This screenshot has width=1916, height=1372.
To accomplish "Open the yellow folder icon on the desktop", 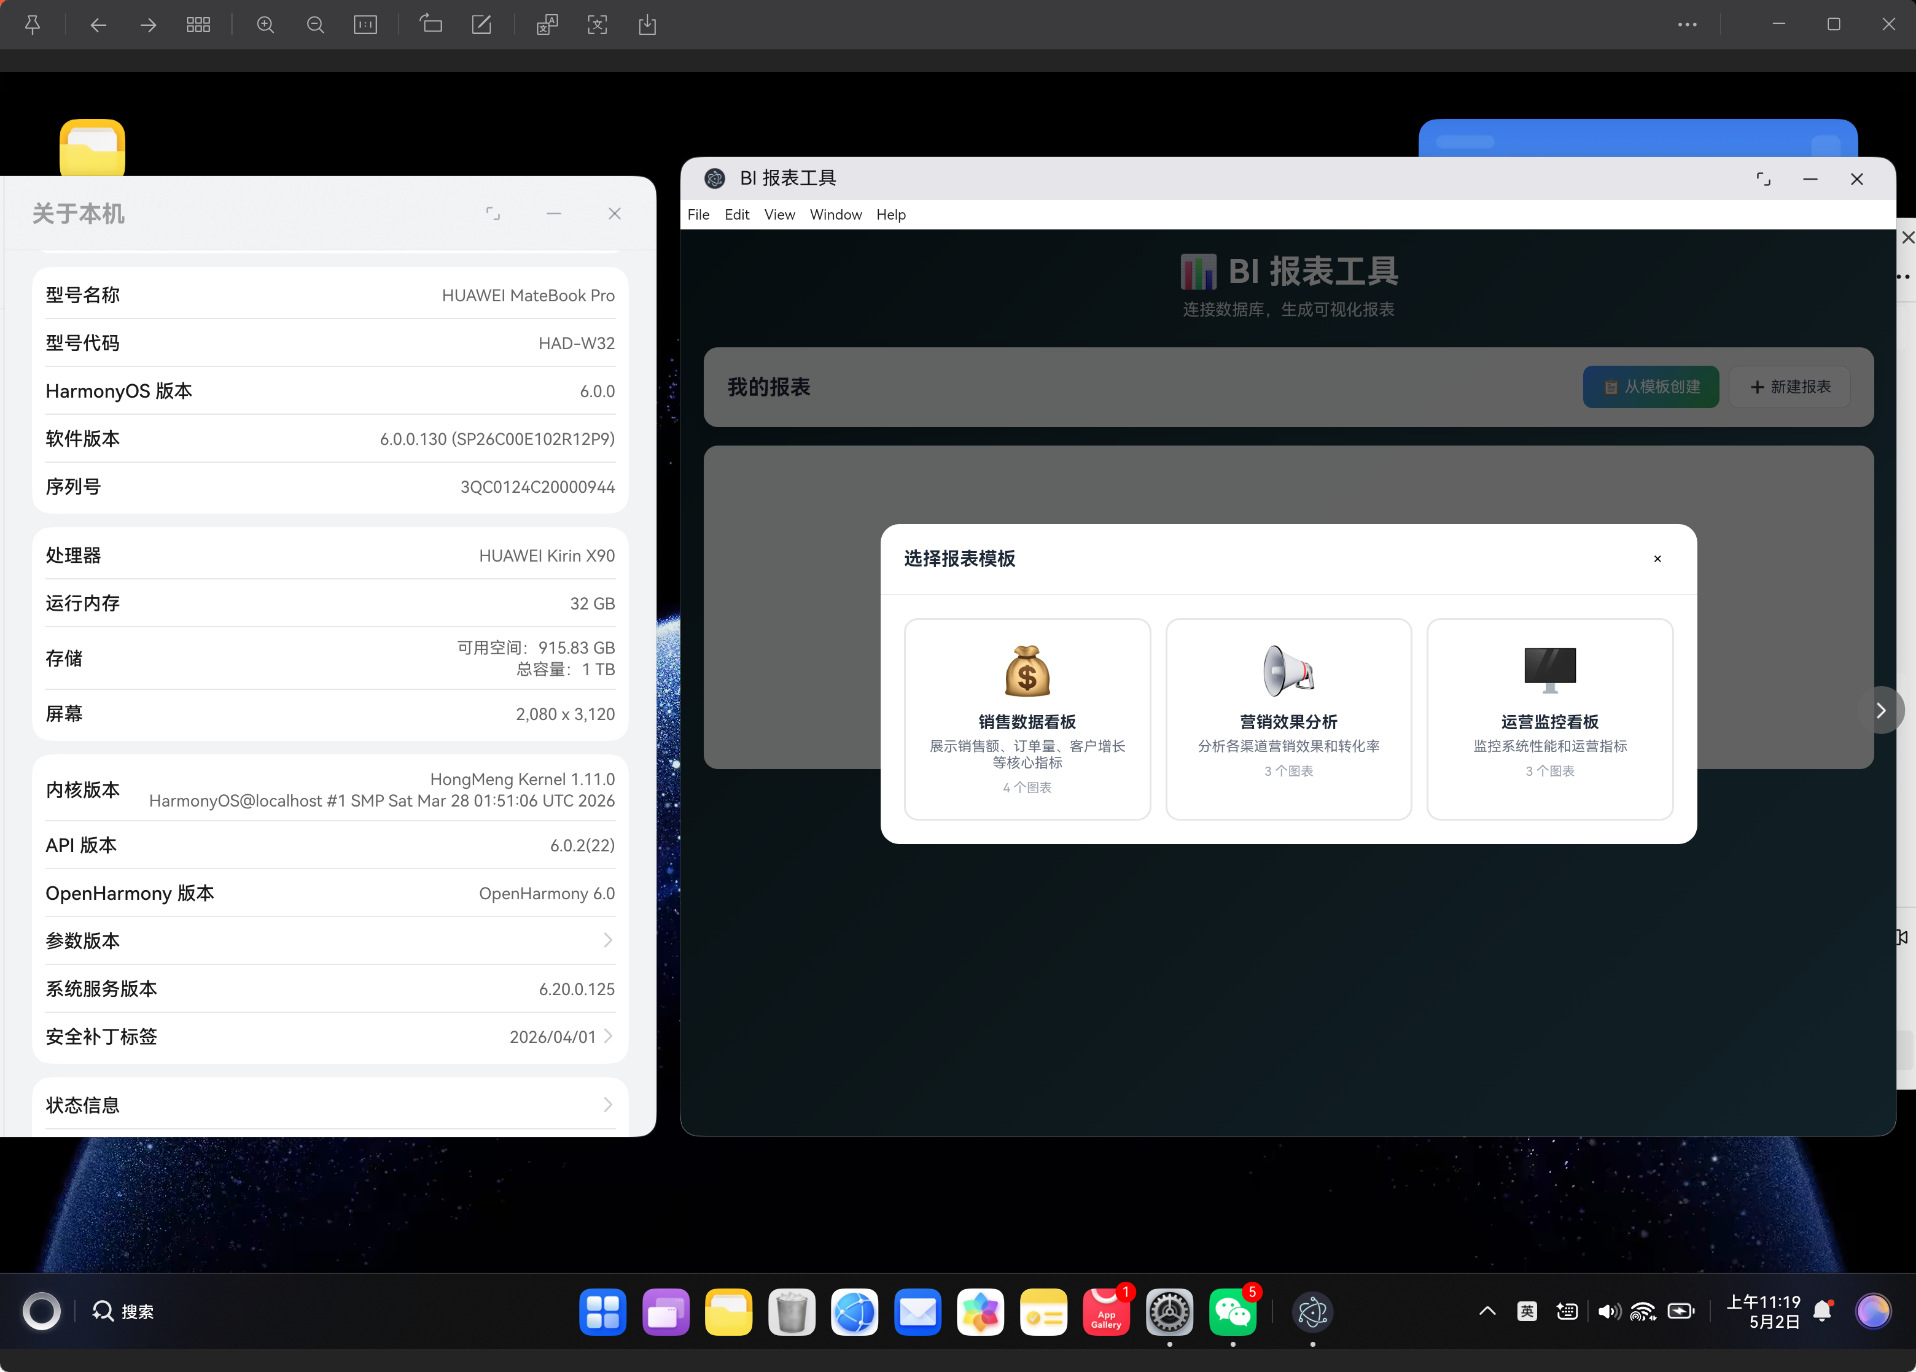I will [92, 147].
